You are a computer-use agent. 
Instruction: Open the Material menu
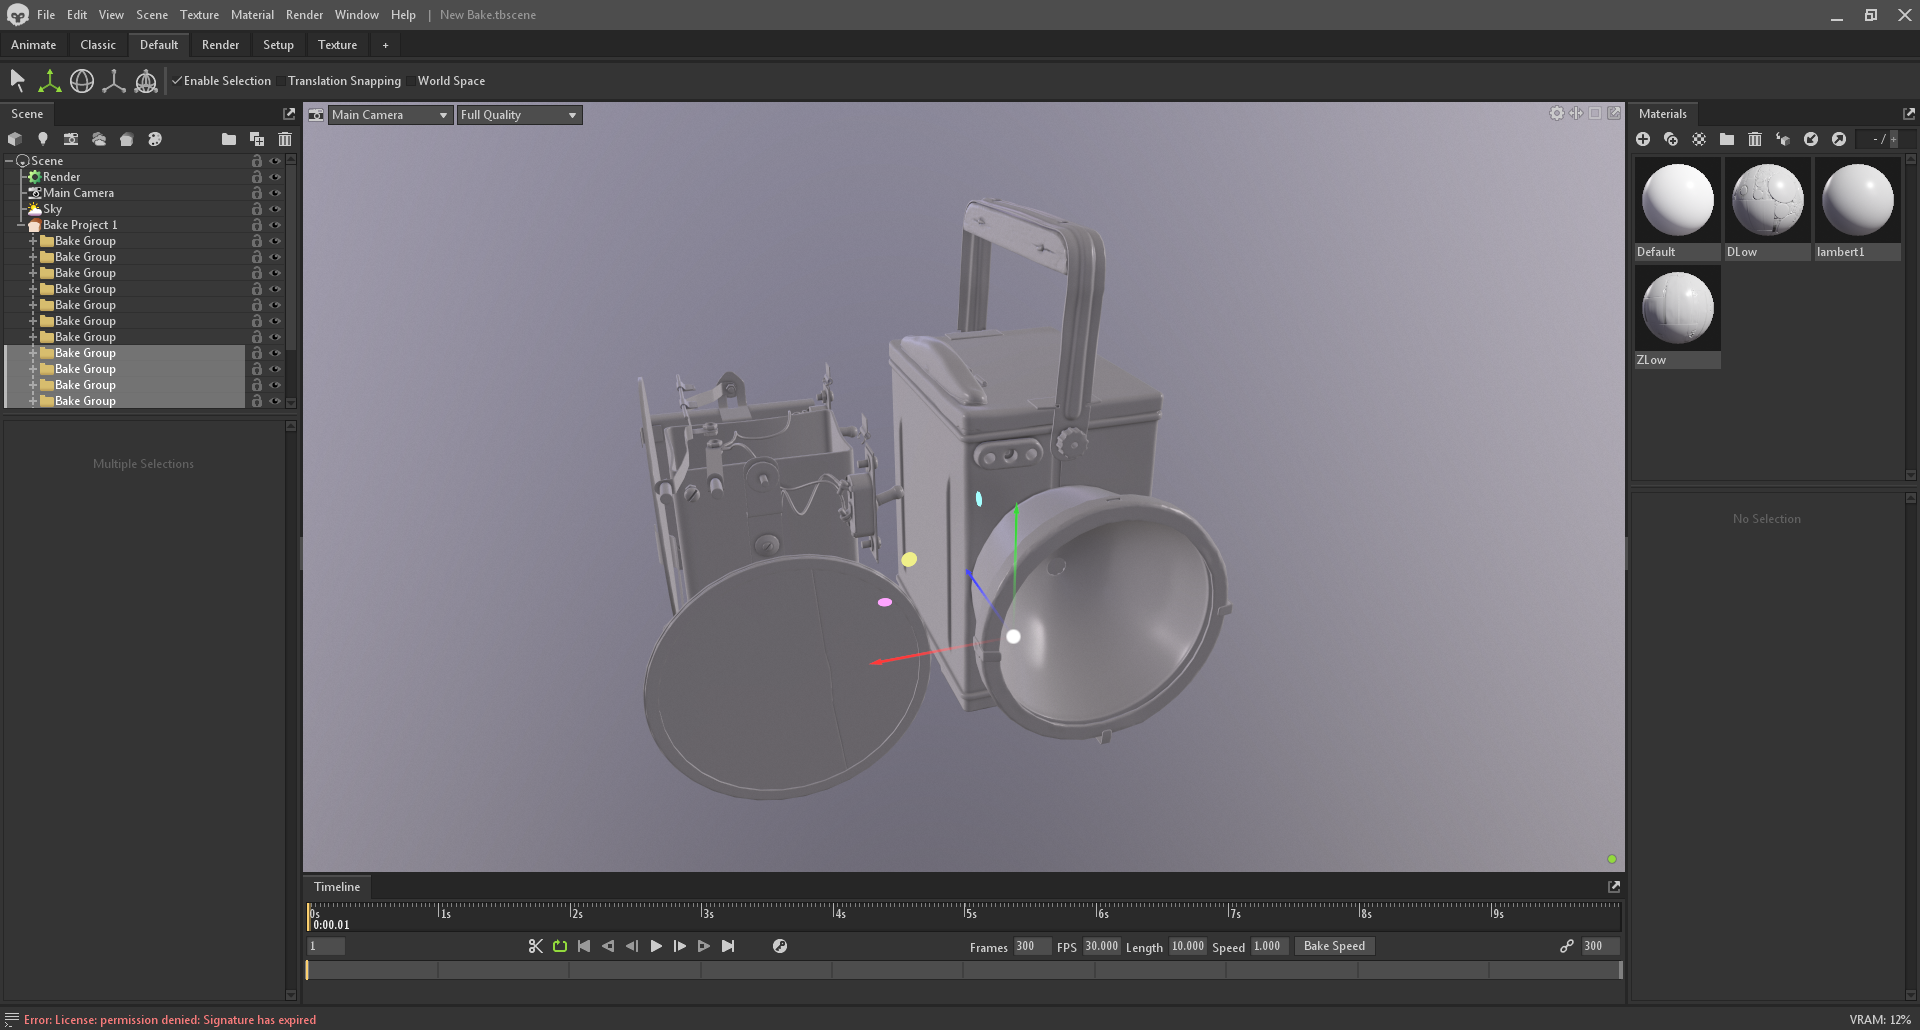[252, 15]
